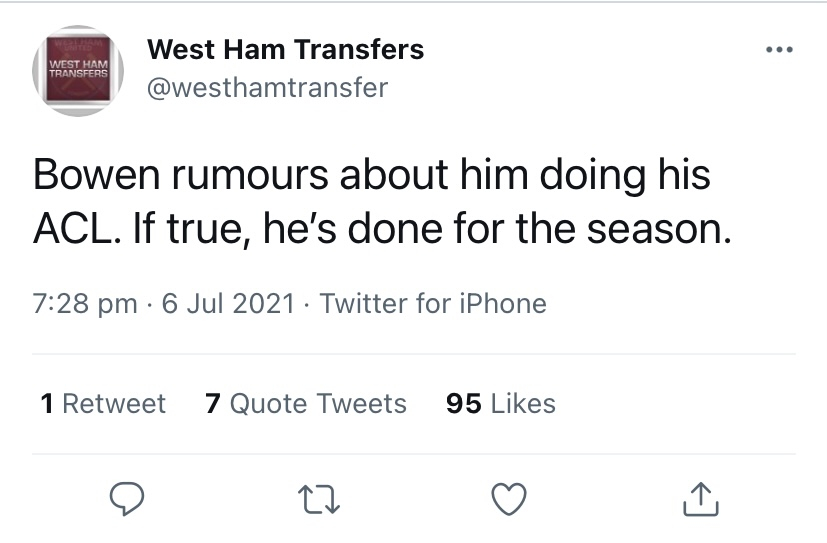The height and width of the screenshot is (543, 827).
Task: Click the bold number 7 before Quote Tweets
Action: coord(212,403)
